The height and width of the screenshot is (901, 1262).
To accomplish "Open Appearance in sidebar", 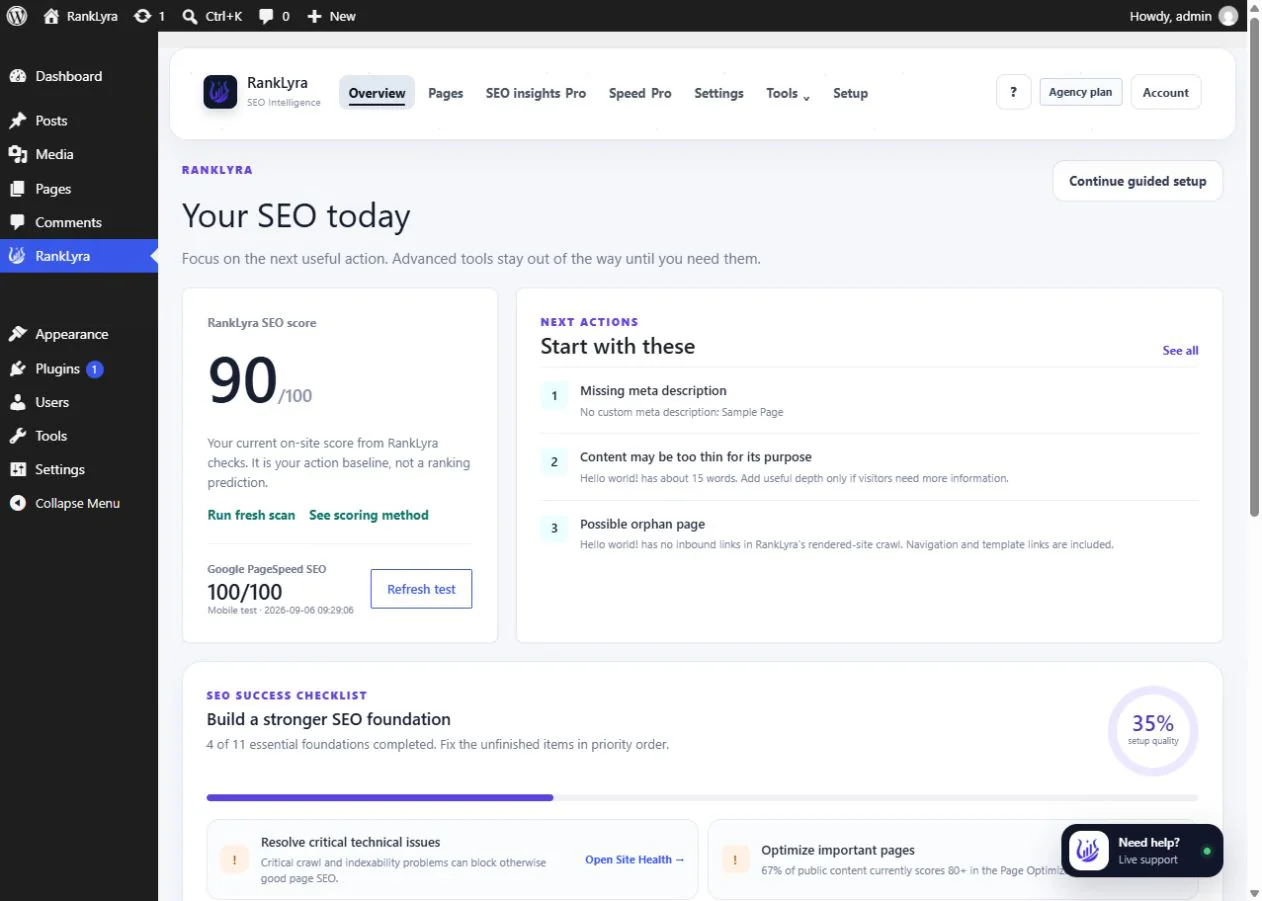I will (79, 334).
